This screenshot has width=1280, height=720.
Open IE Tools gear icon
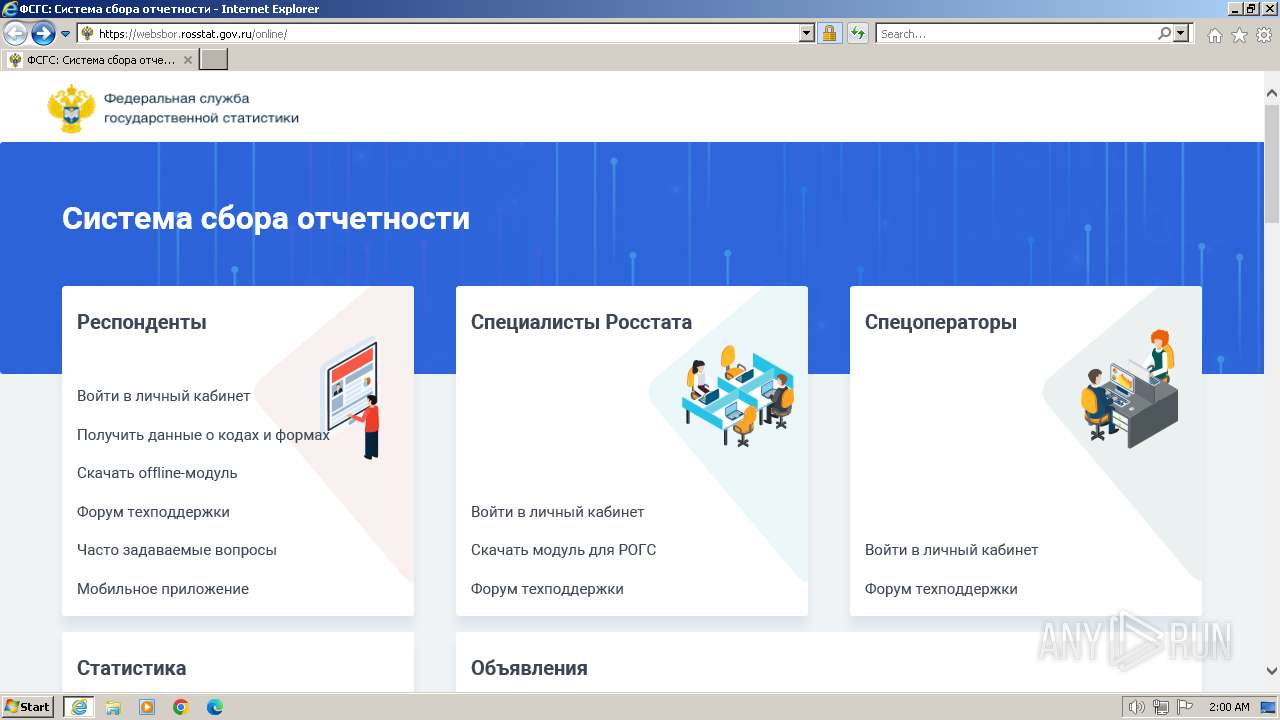pyautogui.click(x=1264, y=35)
